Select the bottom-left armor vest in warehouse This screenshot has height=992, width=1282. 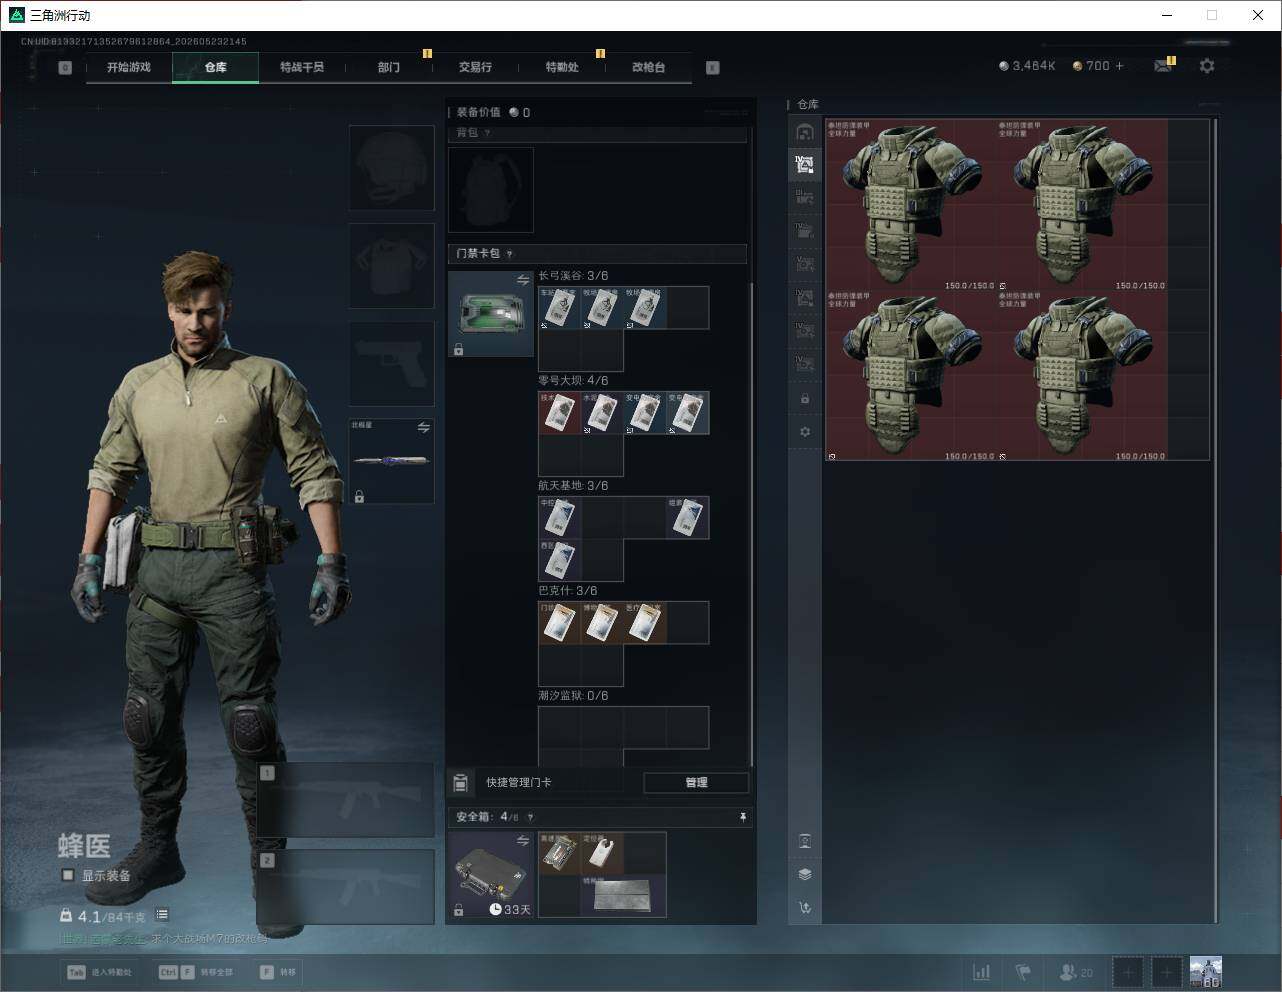click(911, 376)
